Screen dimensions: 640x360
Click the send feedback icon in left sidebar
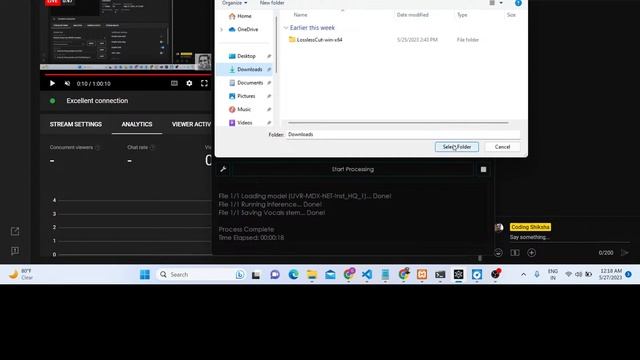click(15, 251)
